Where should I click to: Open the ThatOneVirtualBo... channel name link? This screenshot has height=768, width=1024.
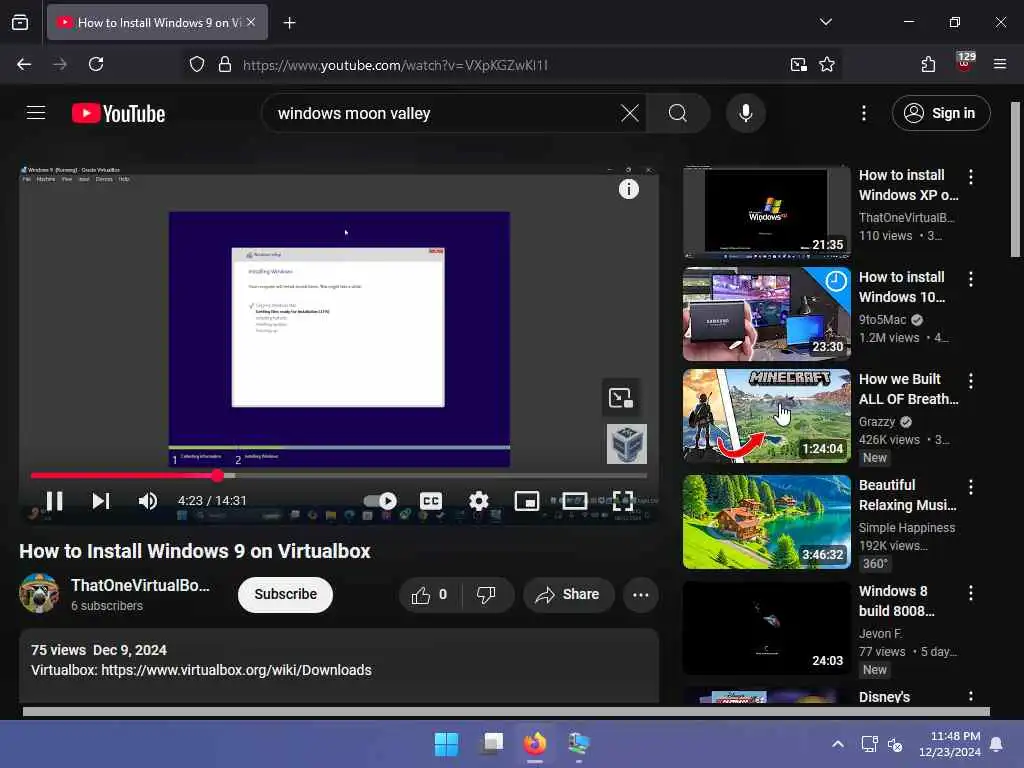[140, 585]
